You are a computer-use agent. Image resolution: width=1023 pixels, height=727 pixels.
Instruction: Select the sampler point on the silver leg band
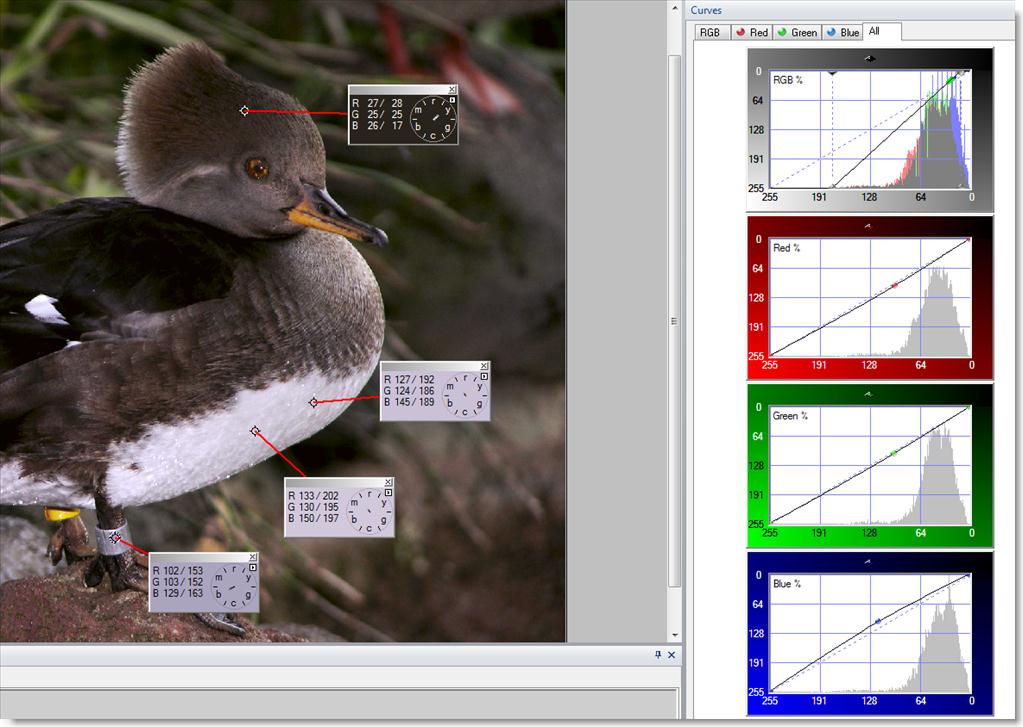pos(115,537)
